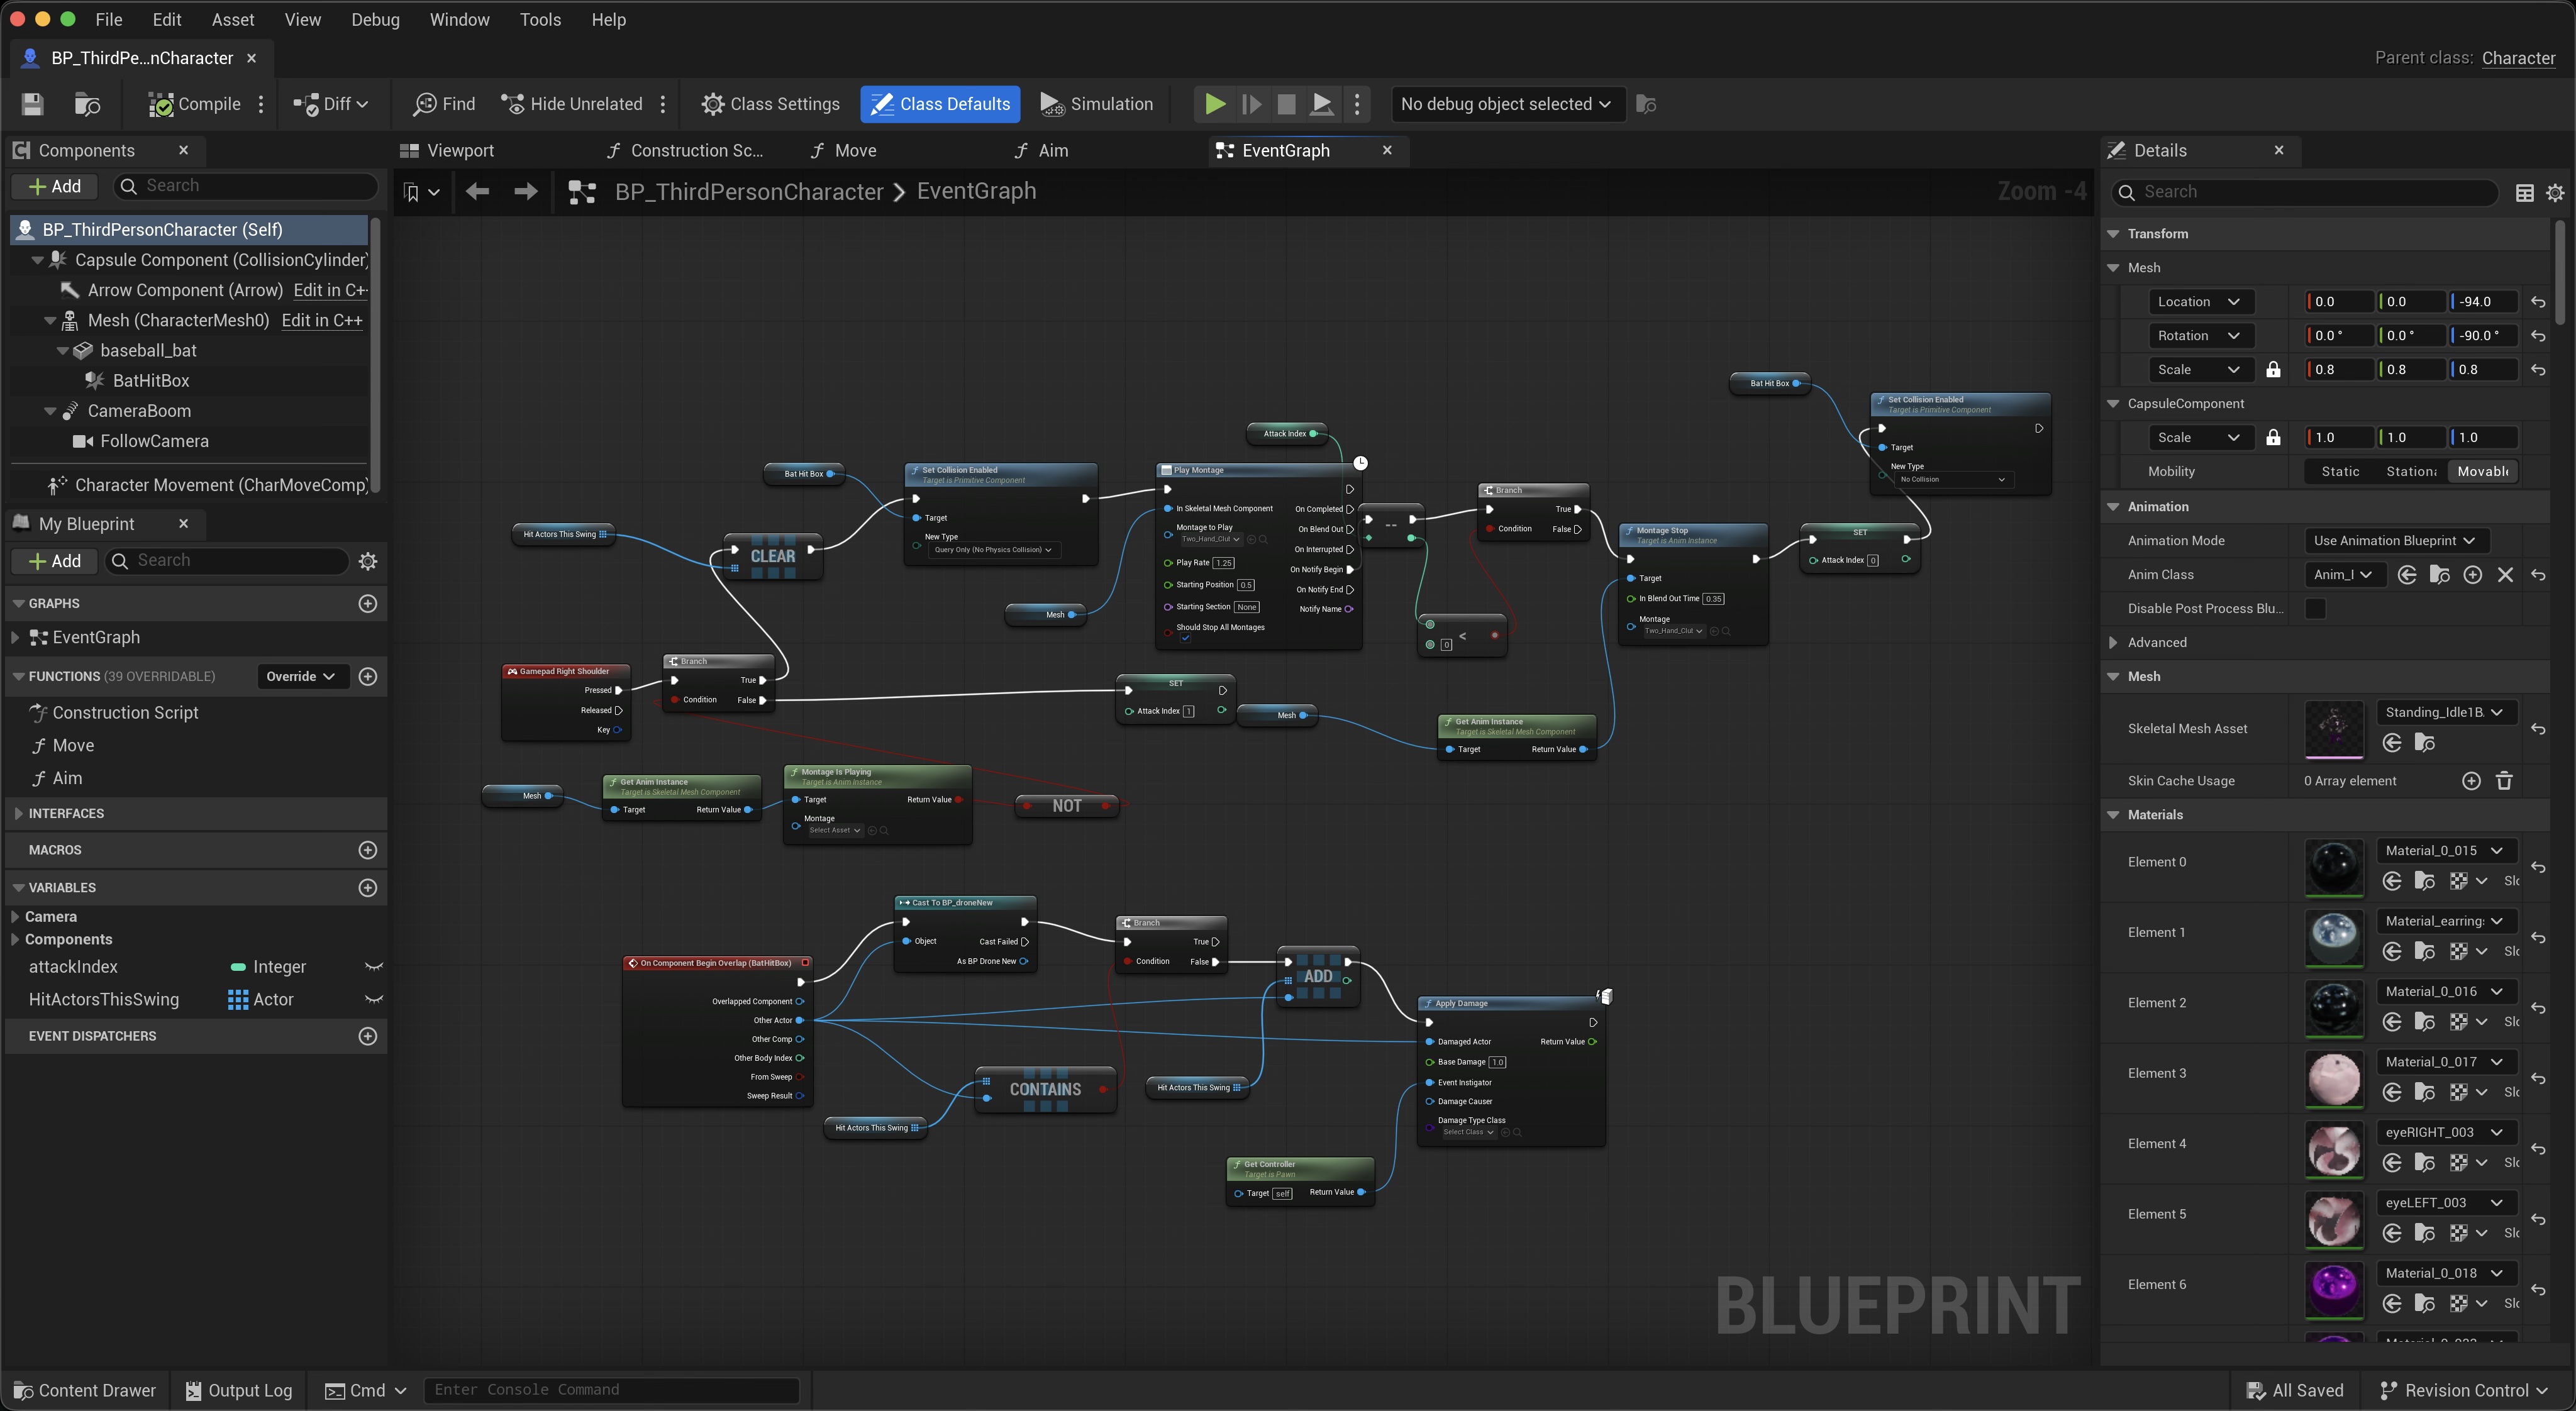The image size is (2576, 1411).
Task: Open Output Log
Action: coord(239,1390)
